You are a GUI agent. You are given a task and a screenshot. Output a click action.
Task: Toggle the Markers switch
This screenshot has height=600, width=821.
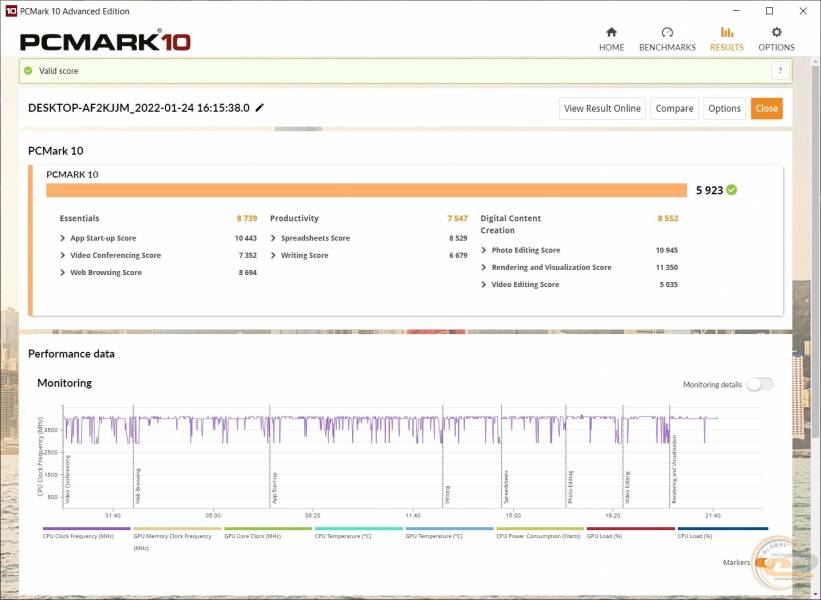coord(763,562)
